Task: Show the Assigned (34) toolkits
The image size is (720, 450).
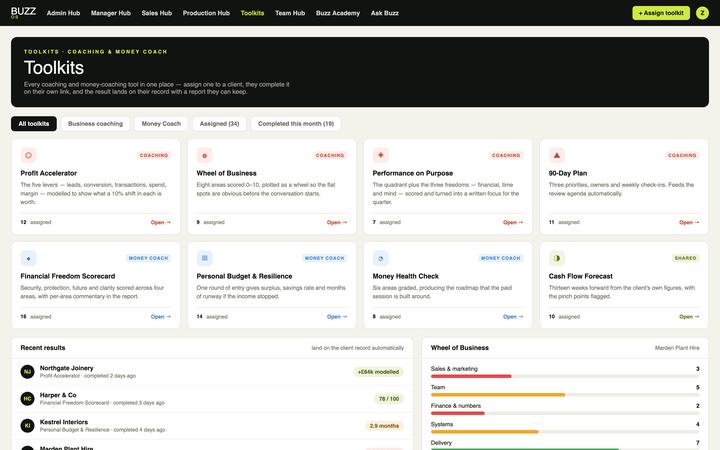Action: coord(219,124)
